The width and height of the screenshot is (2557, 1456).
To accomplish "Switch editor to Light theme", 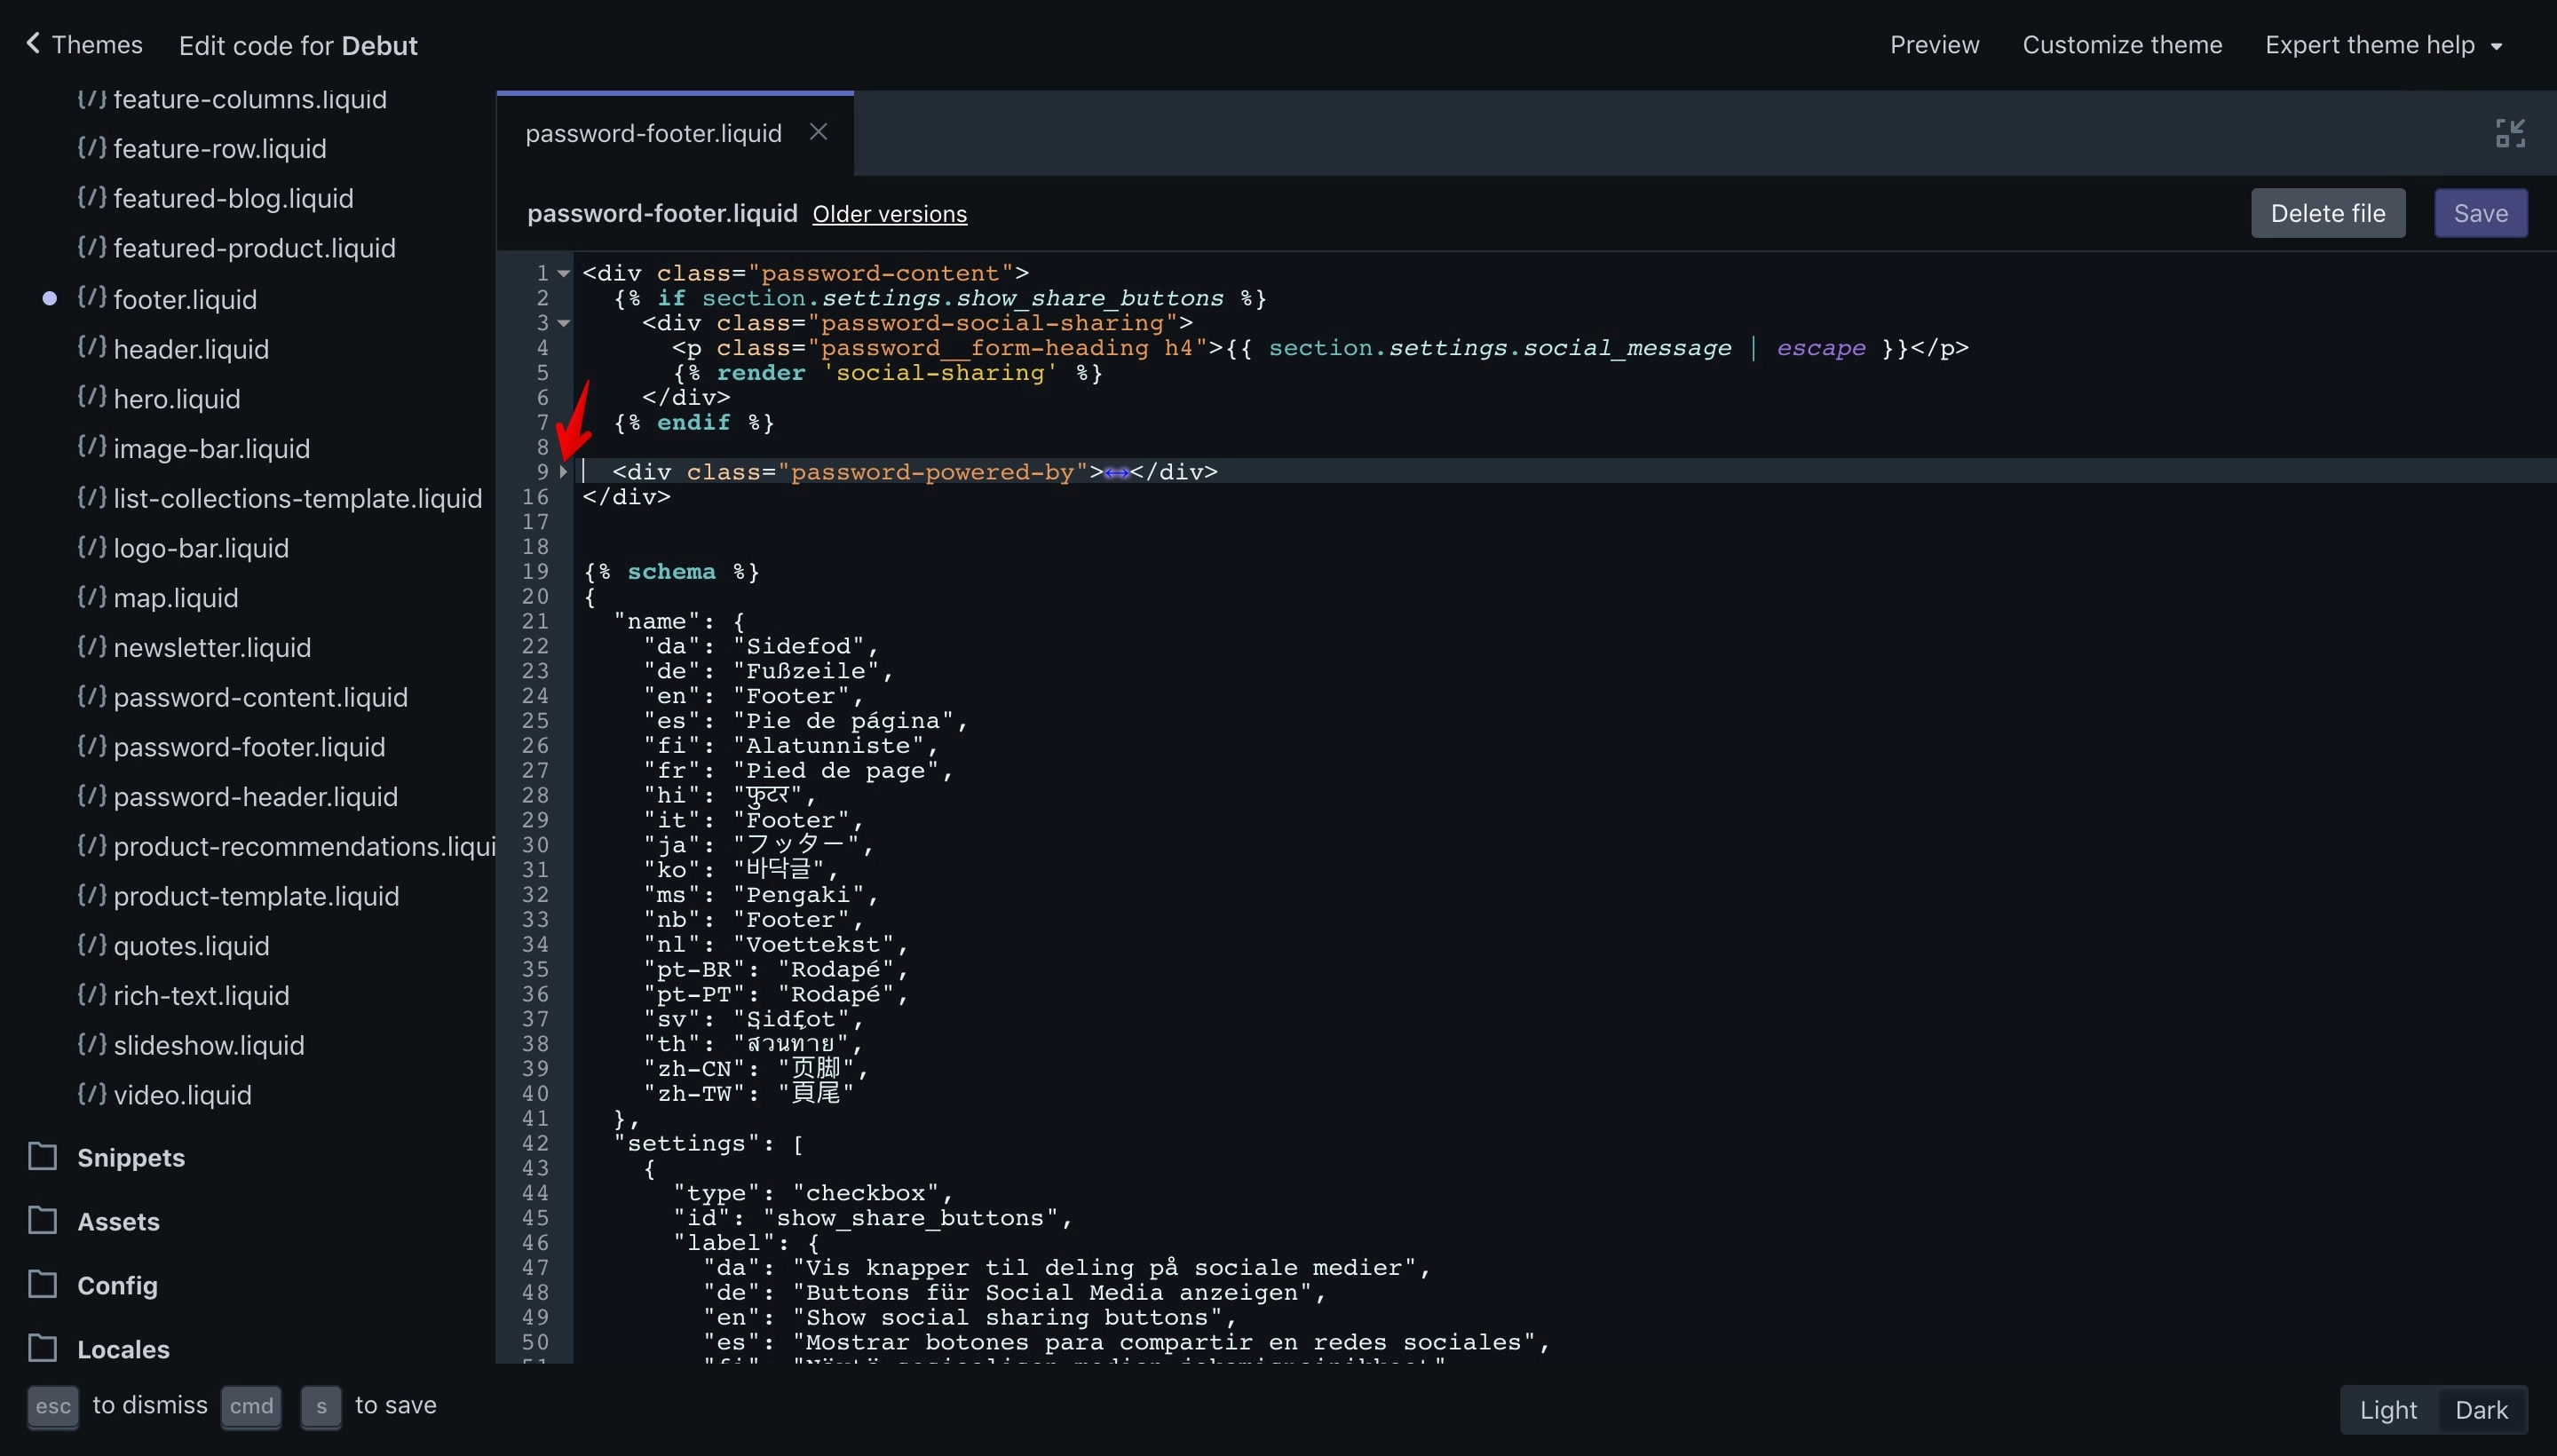I will (x=2387, y=1410).
